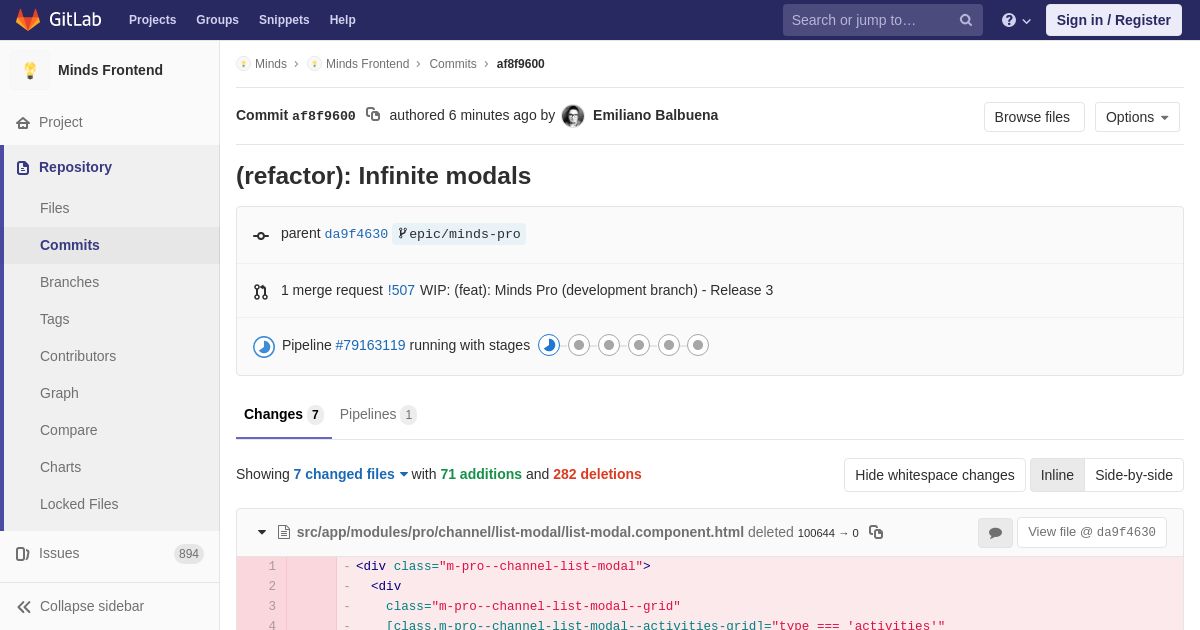Click the sixth pipeline stage circle
This screenshot has height=630, width=1200.
tap(698, 345)
